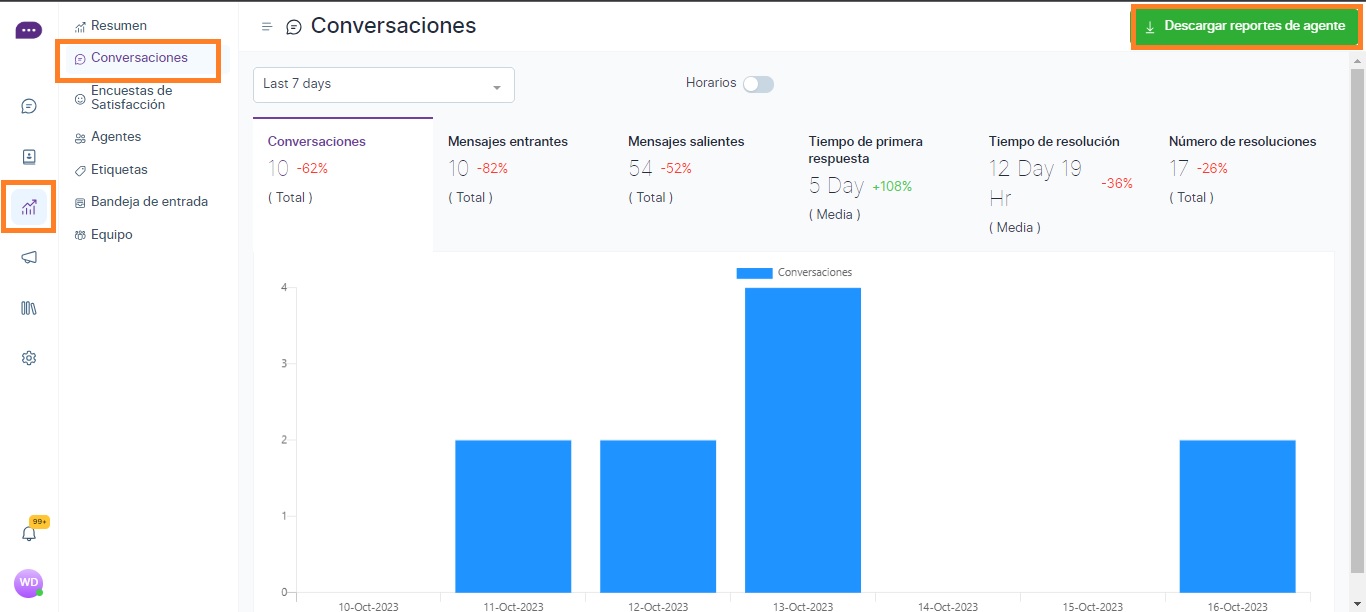Open notifications bell with 99+ badge
This screenshot has width=1366, height=612.
point(29,533)
